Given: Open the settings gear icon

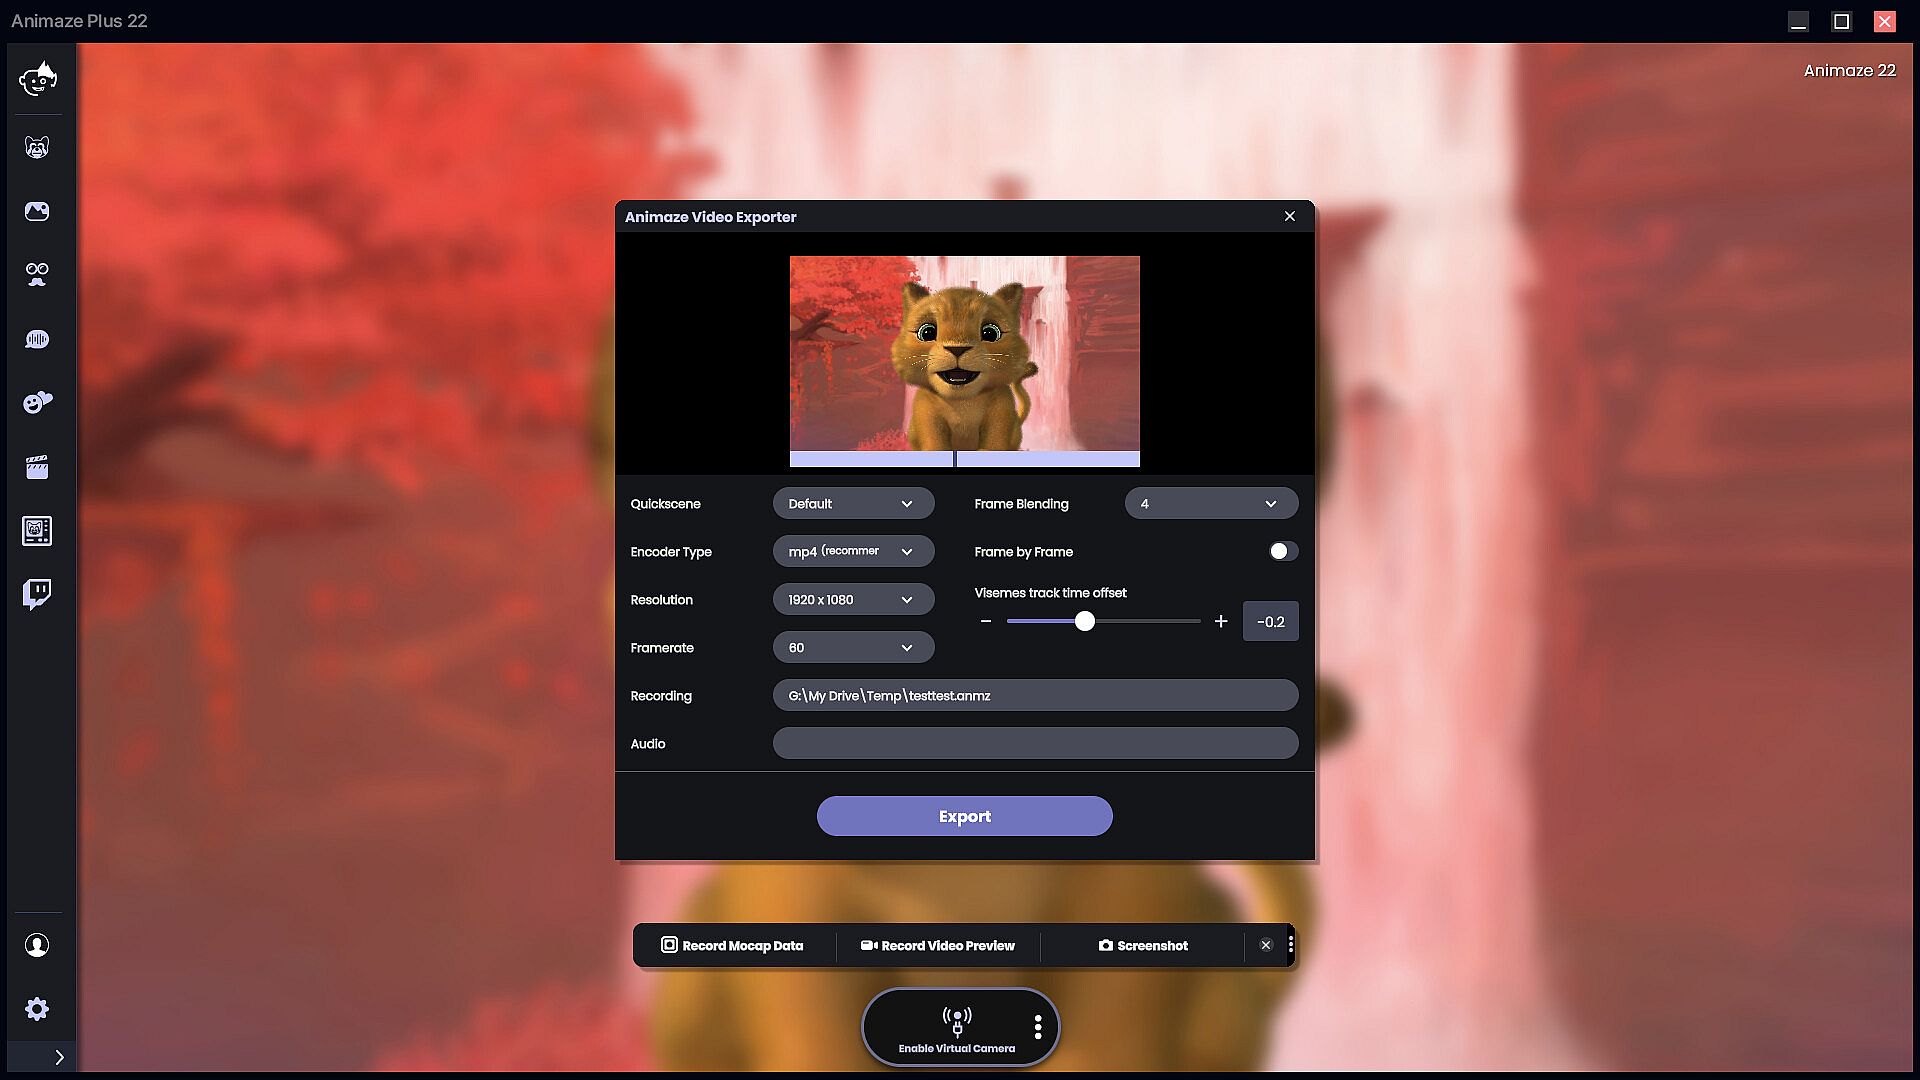Looking at the screenshot, I should click(x=37, y=1009).
